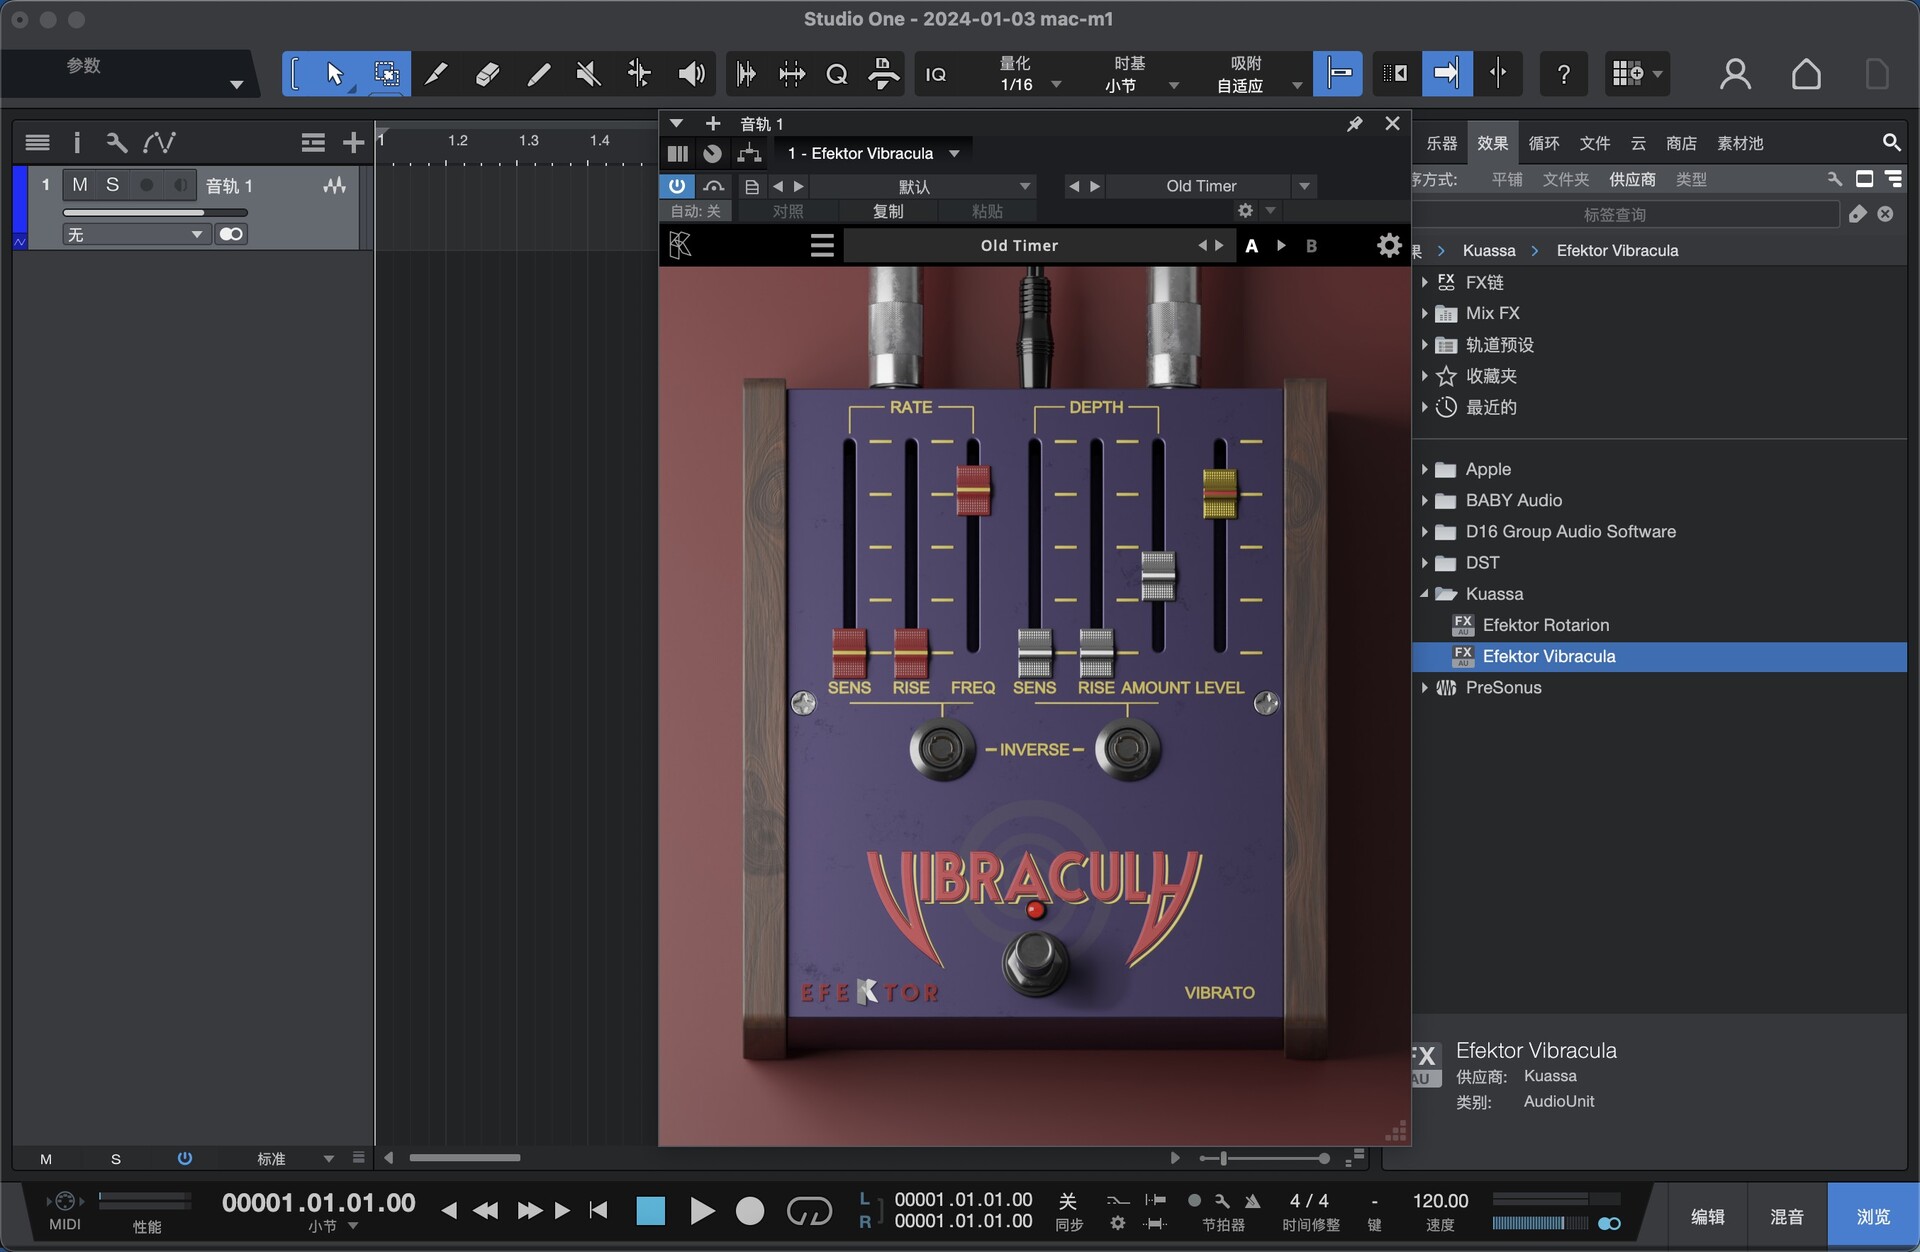Click the 自动: 关 automation button
Screen dimensions: 1920x1252
tap(695, 212)
